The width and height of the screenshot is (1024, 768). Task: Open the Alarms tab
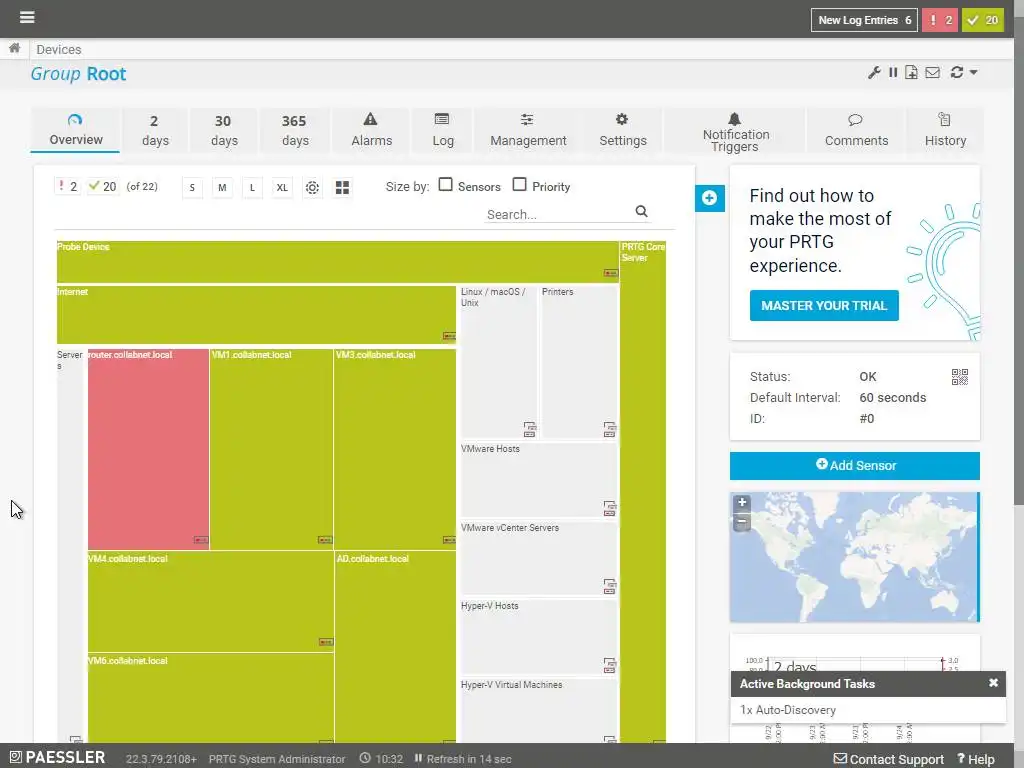tap(371, 130)
